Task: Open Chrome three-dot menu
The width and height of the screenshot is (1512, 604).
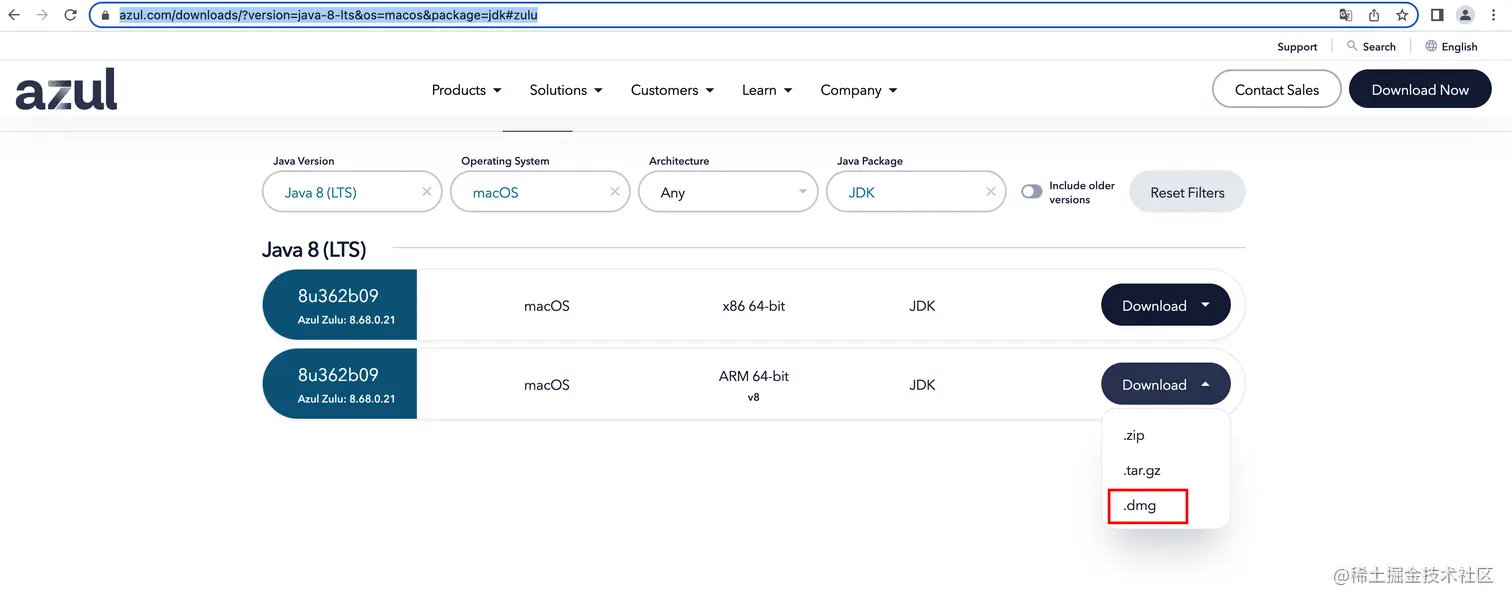Action: (x=1493, y=15)
